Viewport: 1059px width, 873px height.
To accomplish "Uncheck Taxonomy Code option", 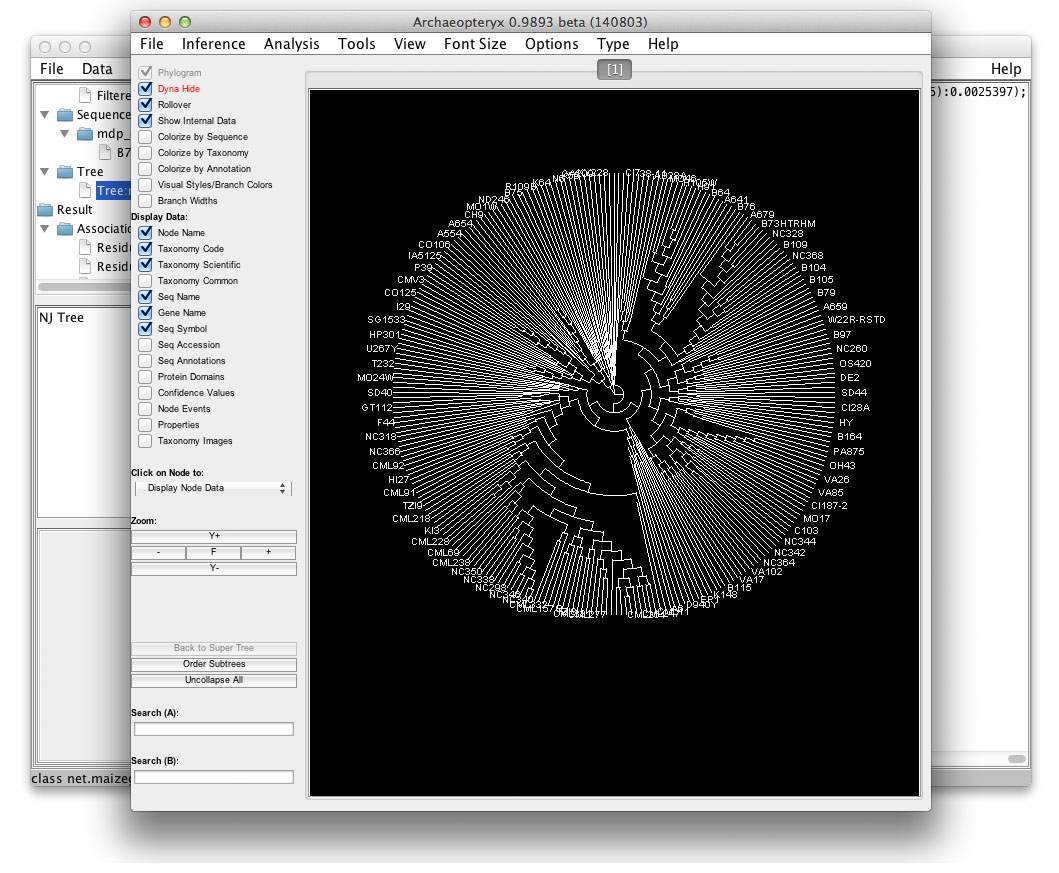I will pyautogui.click(x=145, y=248).
